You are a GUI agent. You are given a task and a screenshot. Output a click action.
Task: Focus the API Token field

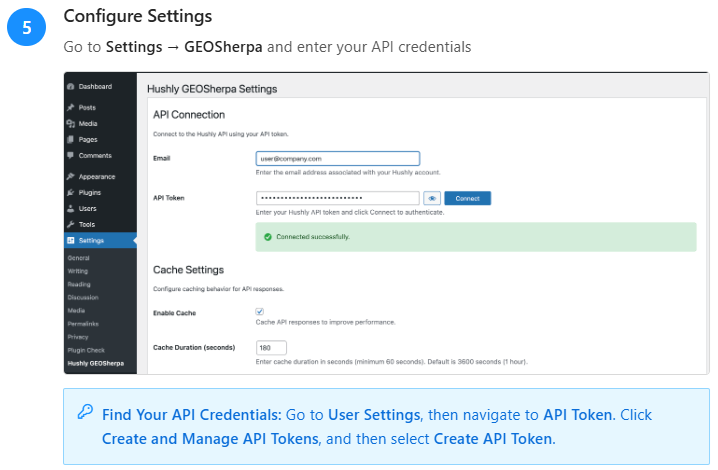click(x=338, y=198)
